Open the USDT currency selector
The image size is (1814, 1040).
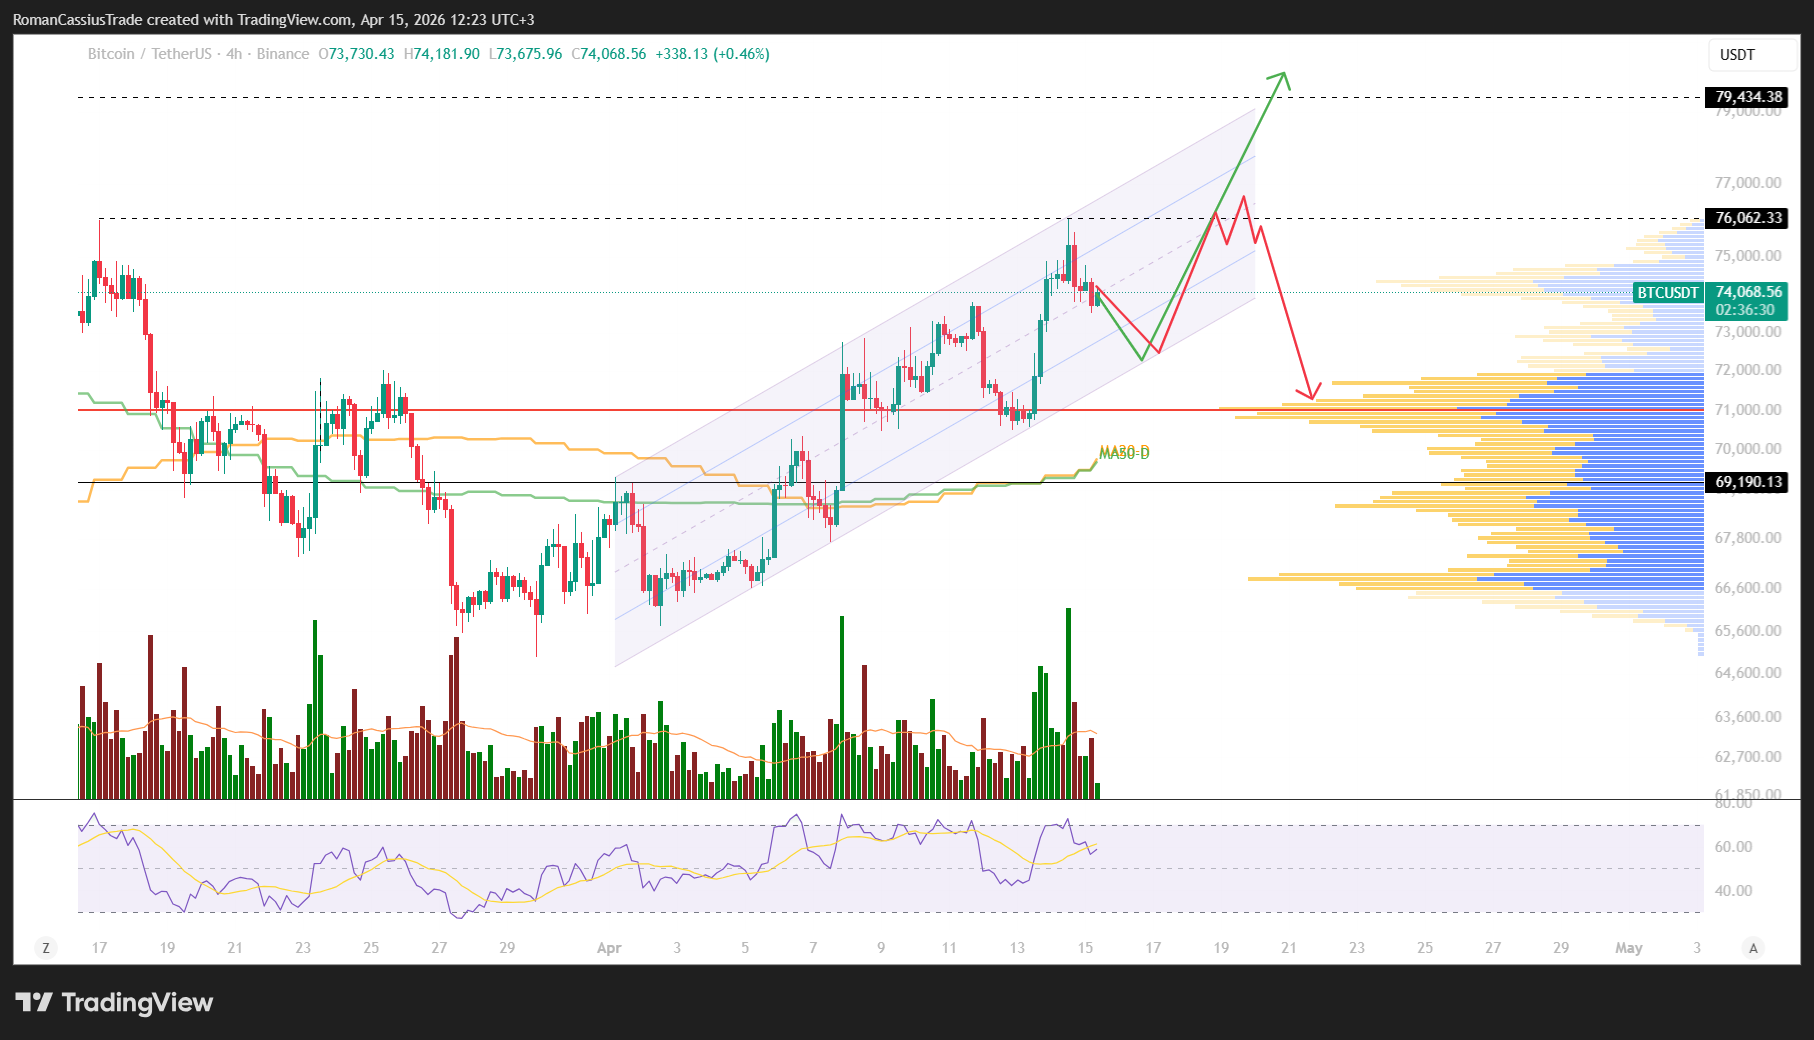(x=1752, y=55)
